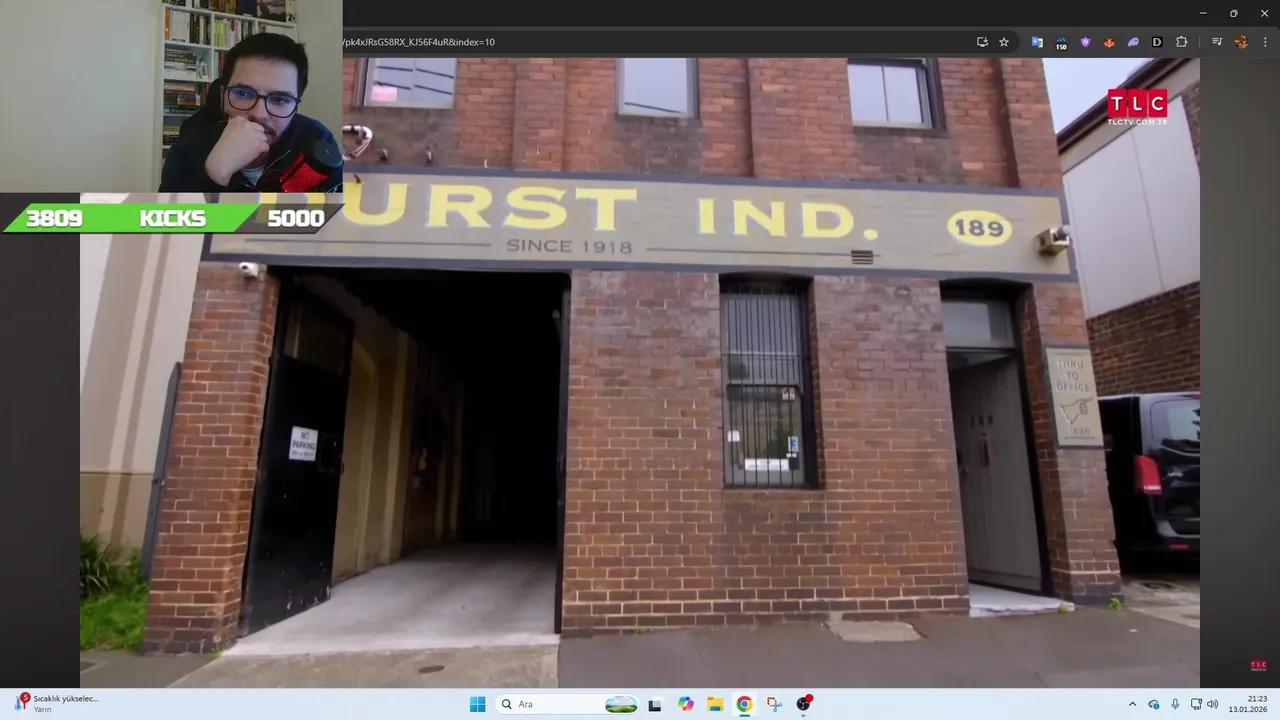Viewport: 1280px width, 720px height.
Task: Bookmark this page with the star icon
Action: point(1004,42)
